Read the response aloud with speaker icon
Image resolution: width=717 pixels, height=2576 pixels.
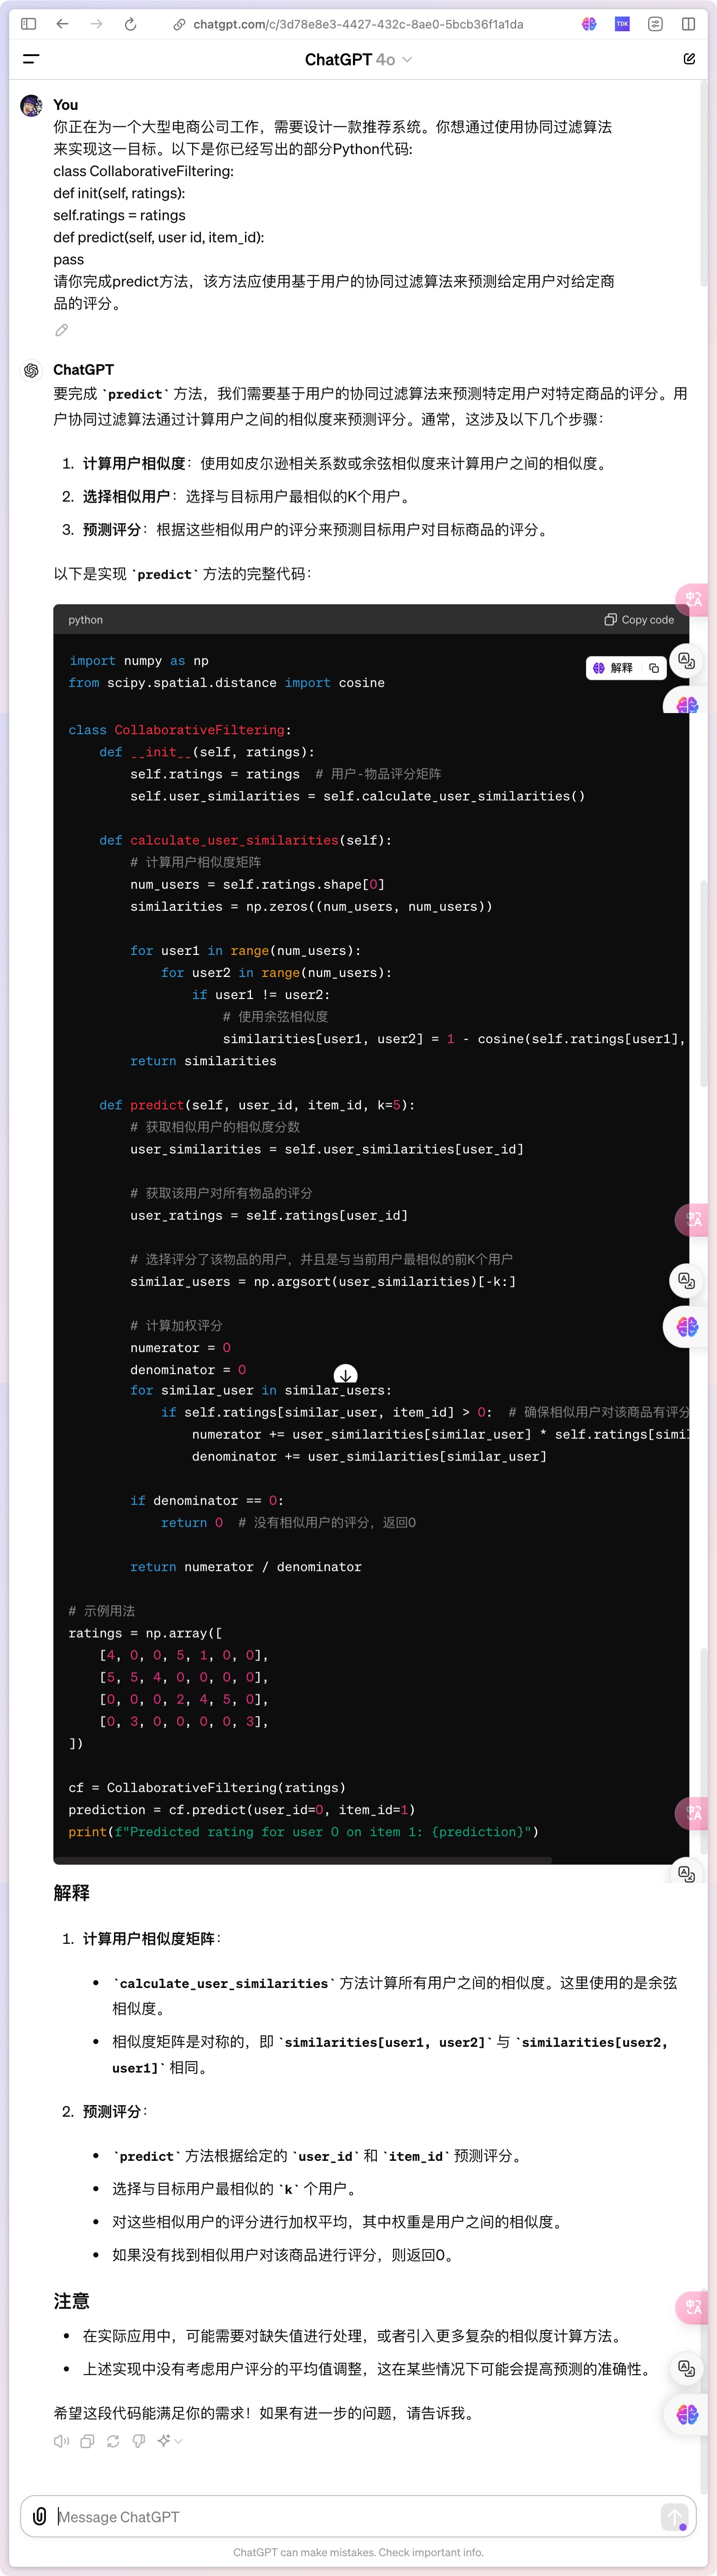tap(61, 2441)
